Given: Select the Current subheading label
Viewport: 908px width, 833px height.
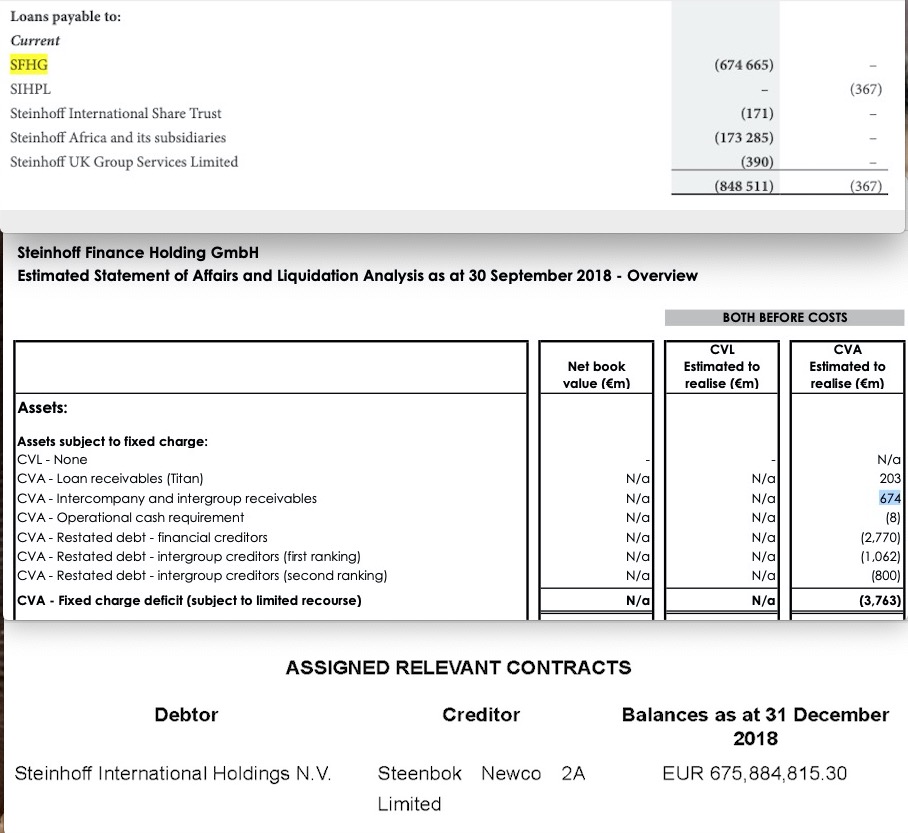Looking at the screenshot, I should tap(36, 41).
